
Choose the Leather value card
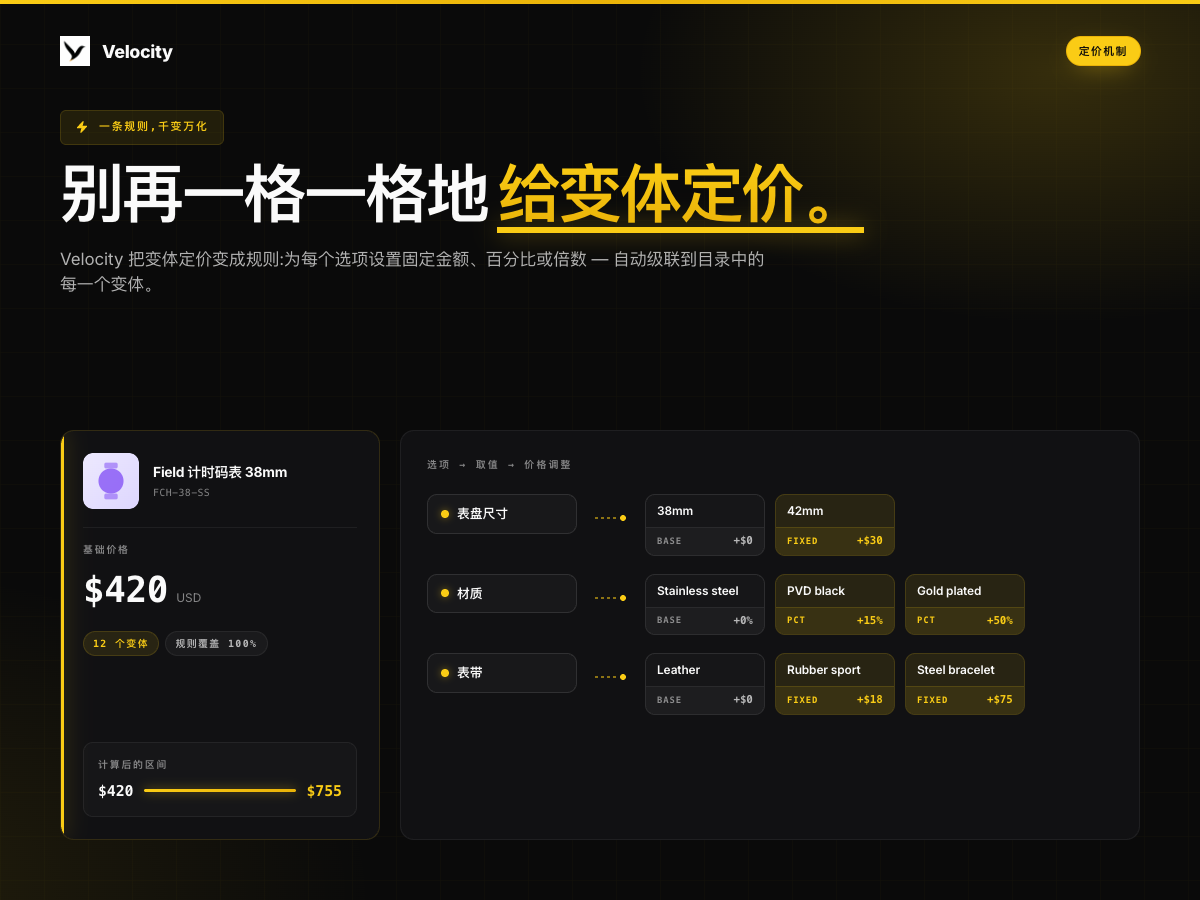(x=705, y=684)
